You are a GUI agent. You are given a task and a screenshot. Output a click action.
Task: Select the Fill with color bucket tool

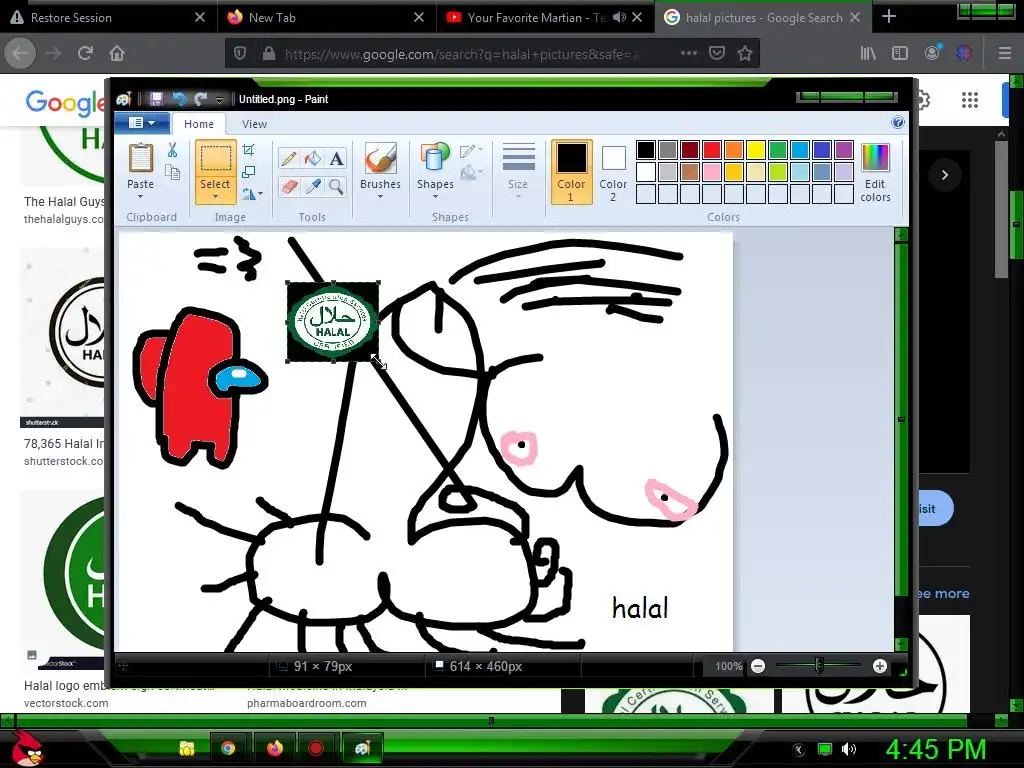click(x=313, y=158)
